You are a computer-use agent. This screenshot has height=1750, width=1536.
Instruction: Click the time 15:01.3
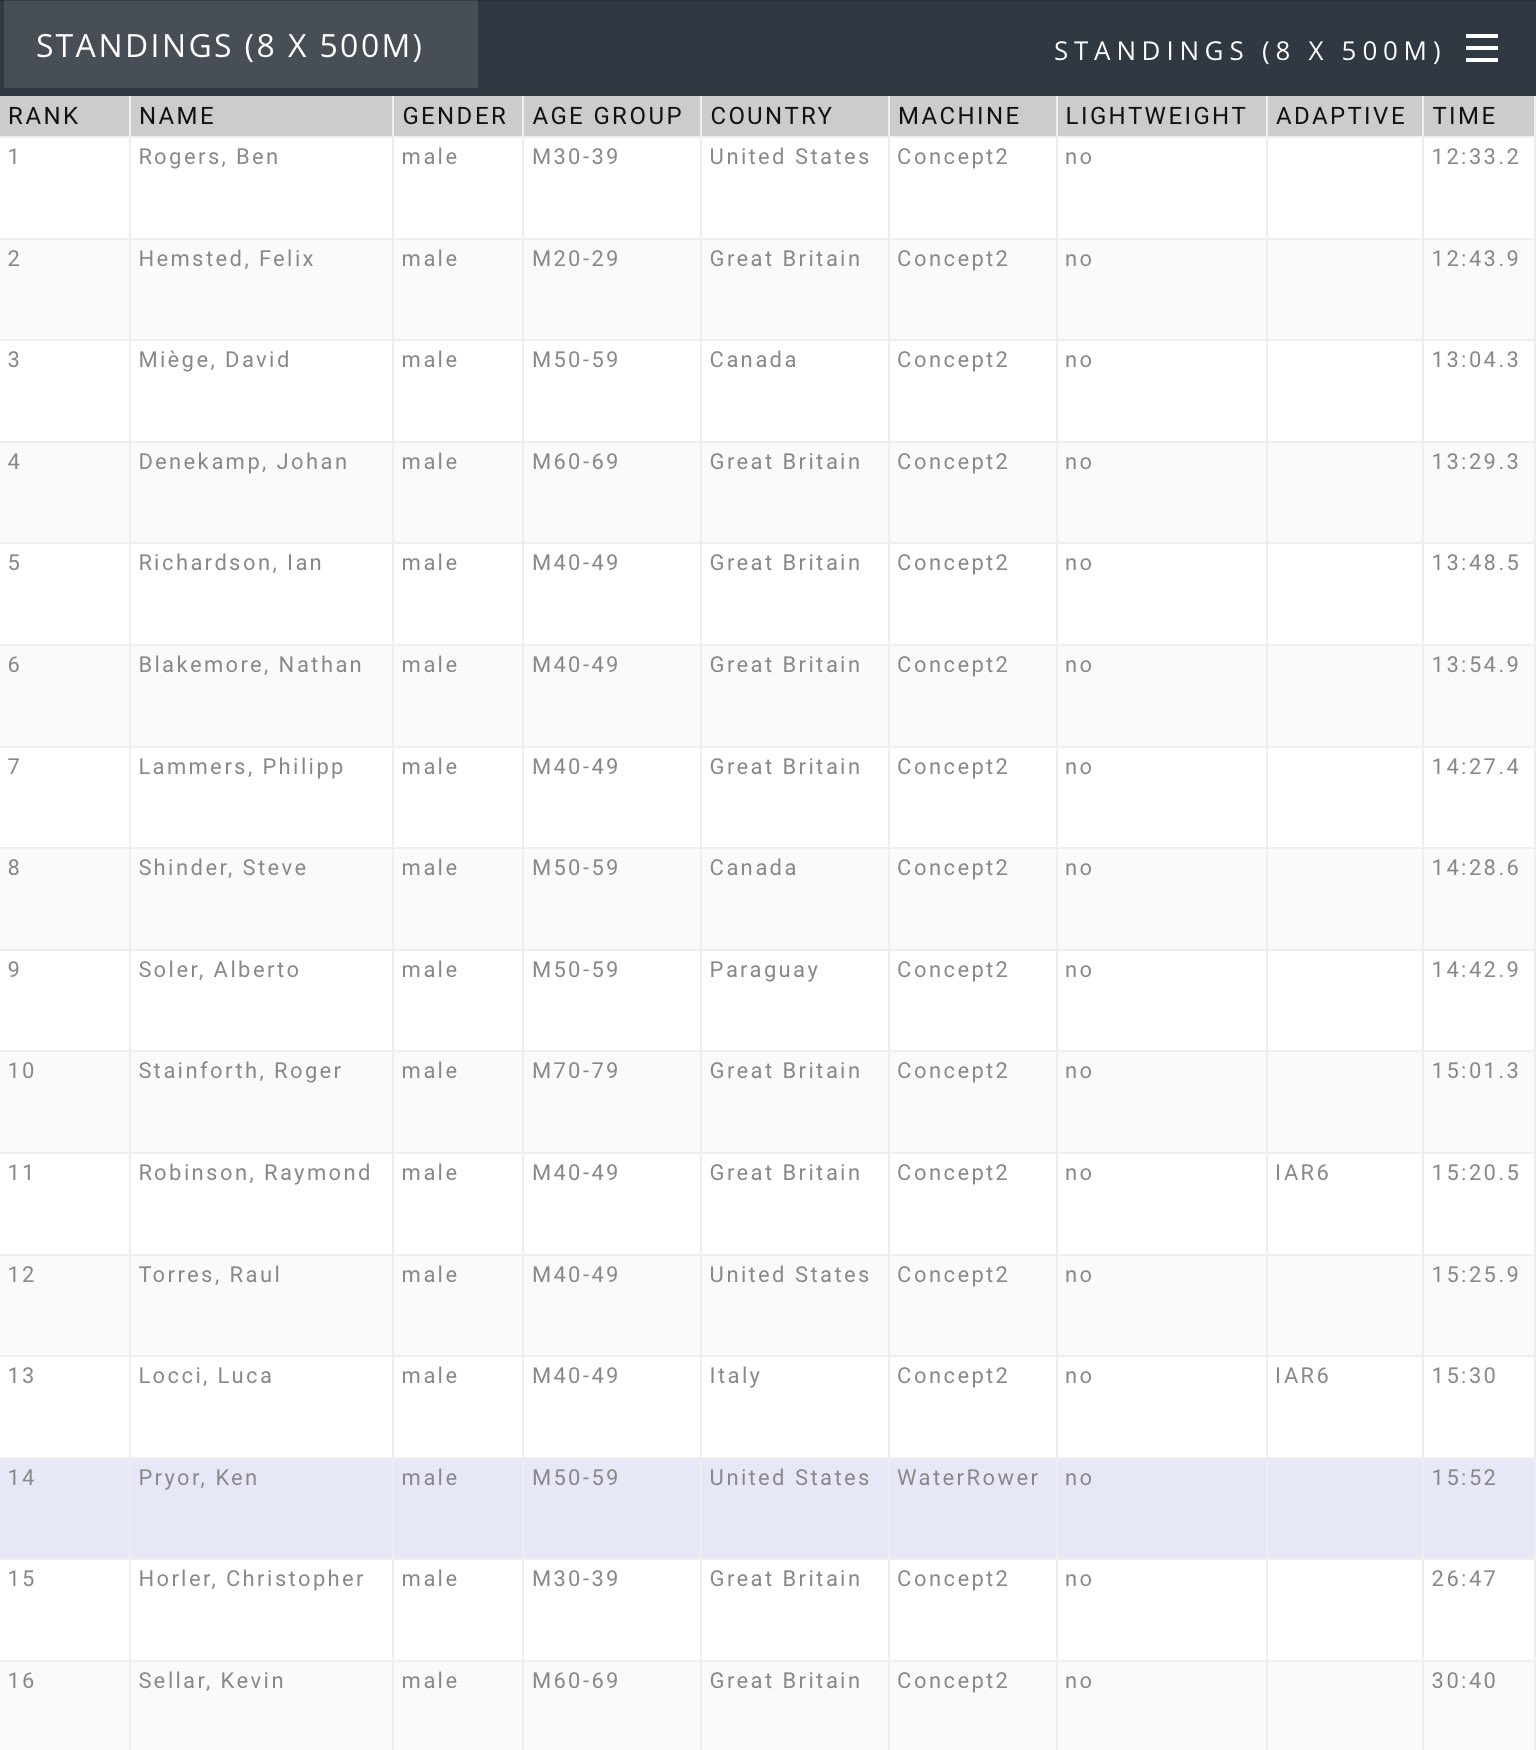[x=1475, y=1071]
